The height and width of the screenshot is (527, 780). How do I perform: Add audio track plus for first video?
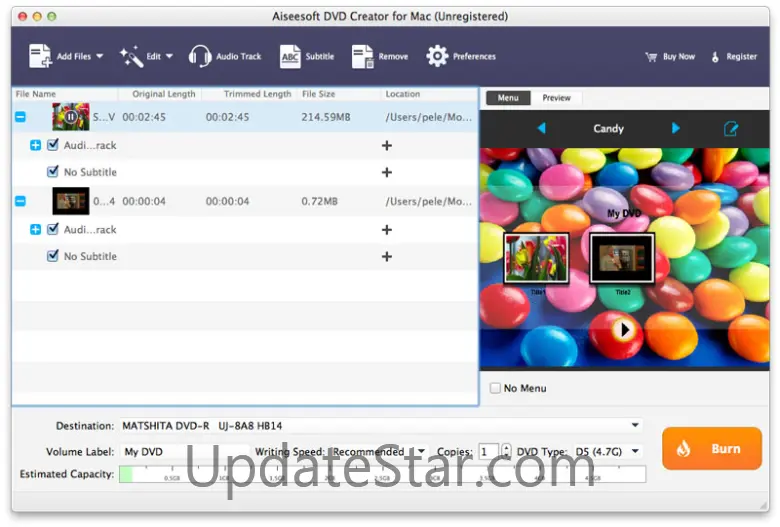click(387, 145)
